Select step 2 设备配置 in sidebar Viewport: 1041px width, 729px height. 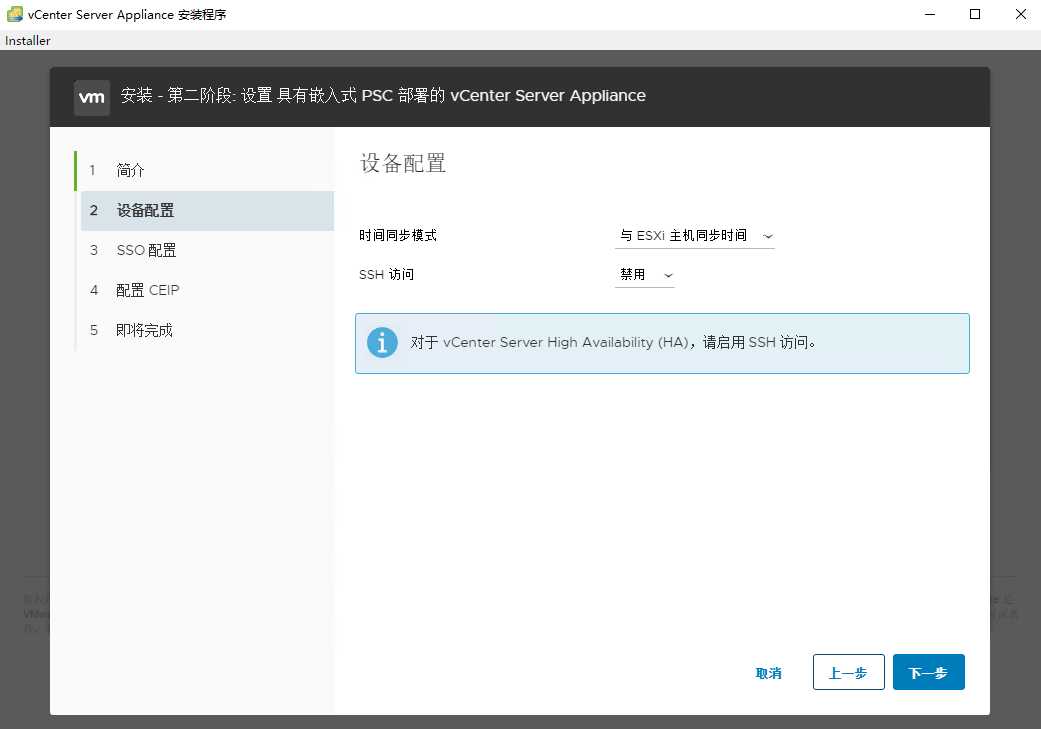(145, 211)
